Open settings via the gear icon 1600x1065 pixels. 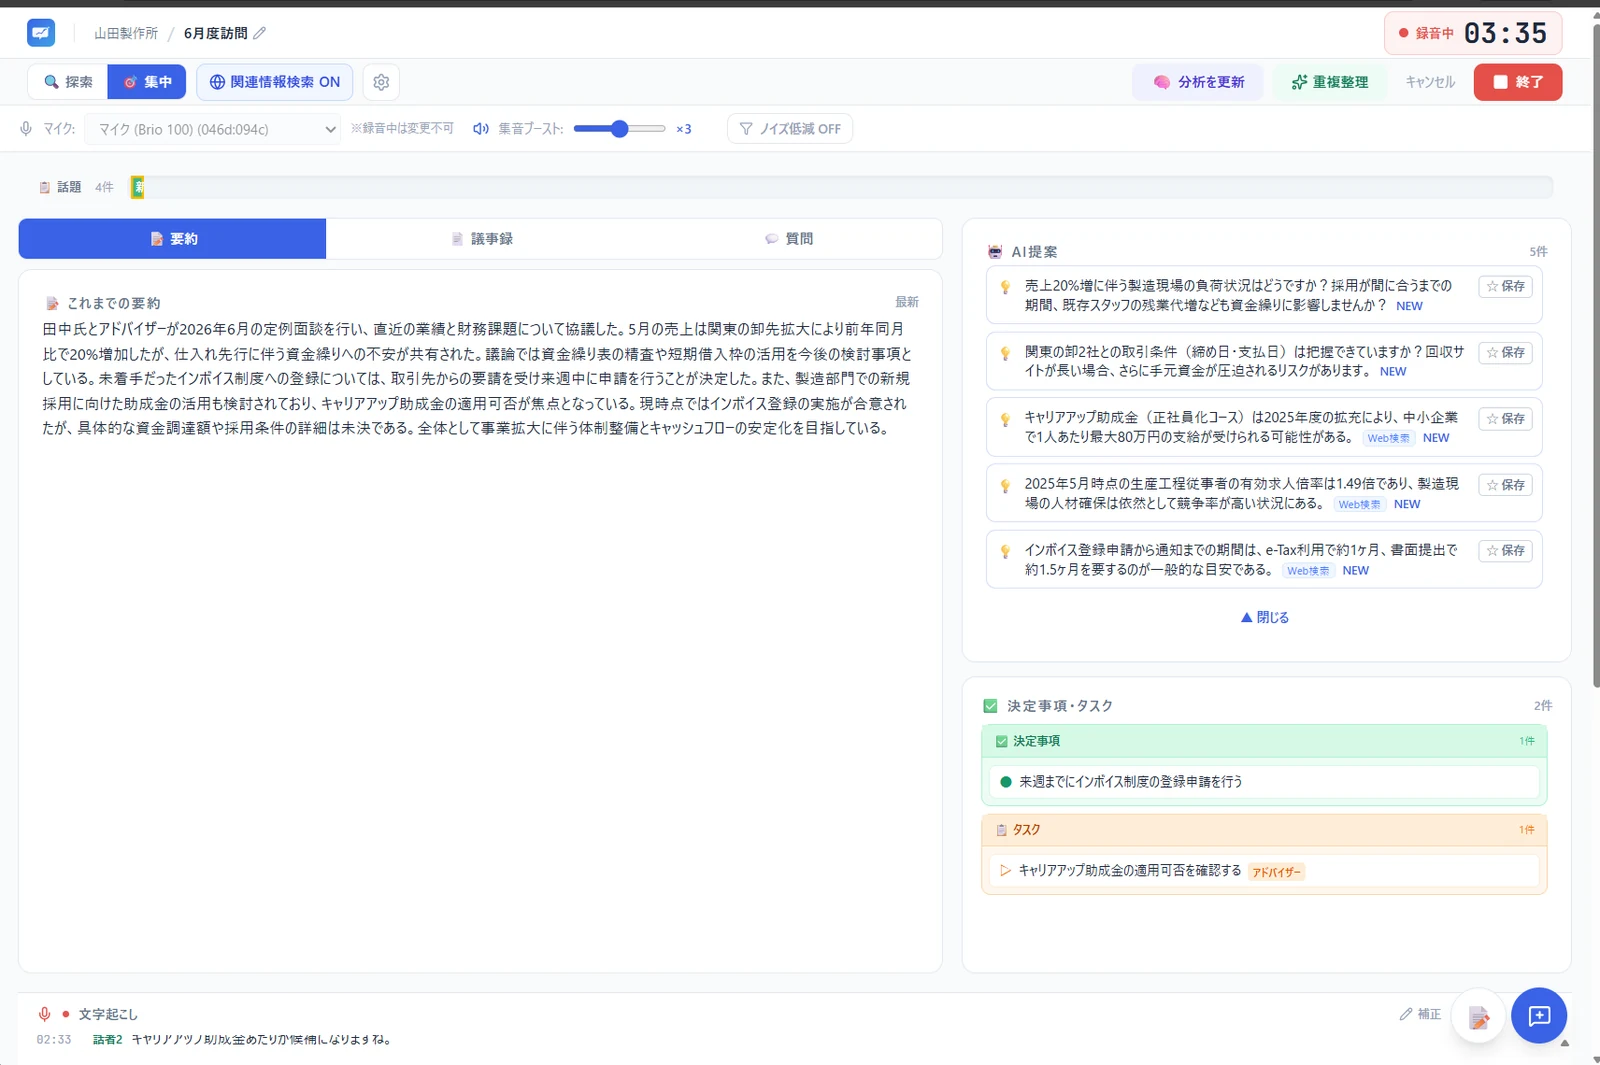click(x=381, y=82)
